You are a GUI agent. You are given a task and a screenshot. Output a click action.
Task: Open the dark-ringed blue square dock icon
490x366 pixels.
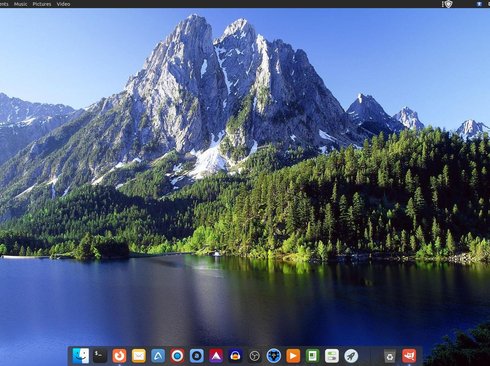[x=196, y=356]
